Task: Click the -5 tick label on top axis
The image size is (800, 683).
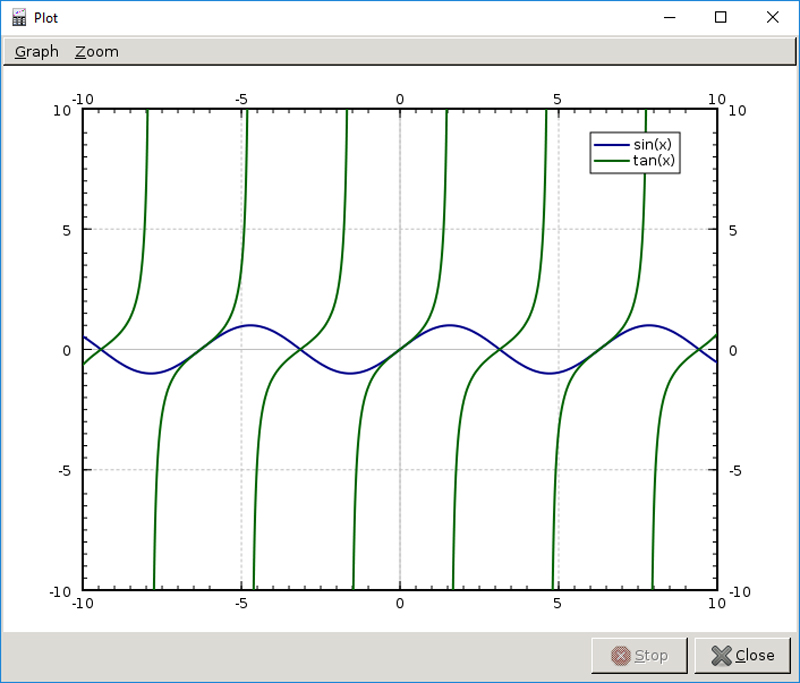Action: click(241, 99)
